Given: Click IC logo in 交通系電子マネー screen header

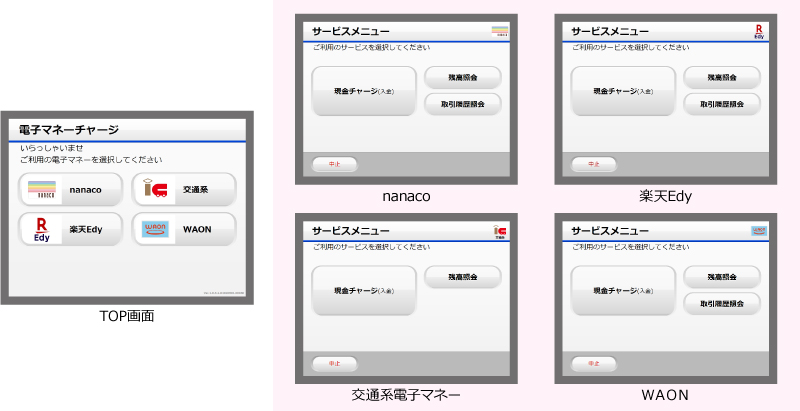Looking at the screenshot, I should coord(499,232).
